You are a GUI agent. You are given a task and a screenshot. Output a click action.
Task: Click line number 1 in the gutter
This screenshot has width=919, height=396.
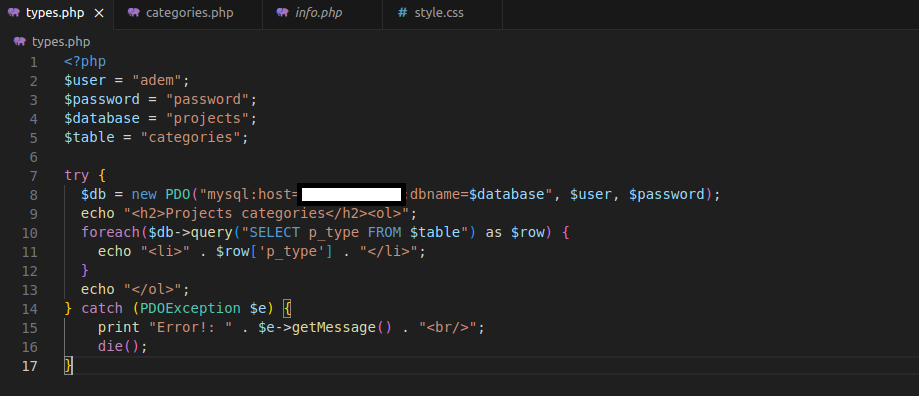[33, 62]
